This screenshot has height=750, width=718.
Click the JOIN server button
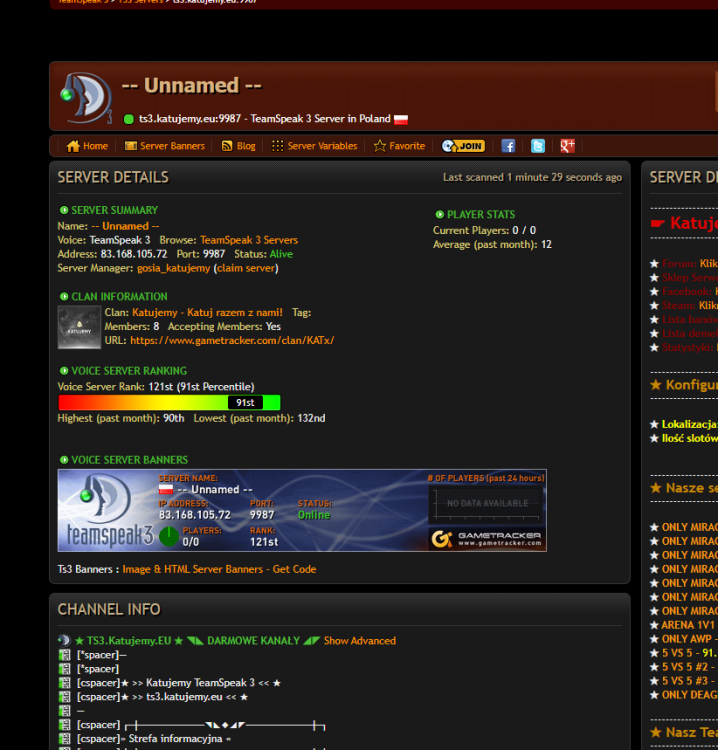463,146
